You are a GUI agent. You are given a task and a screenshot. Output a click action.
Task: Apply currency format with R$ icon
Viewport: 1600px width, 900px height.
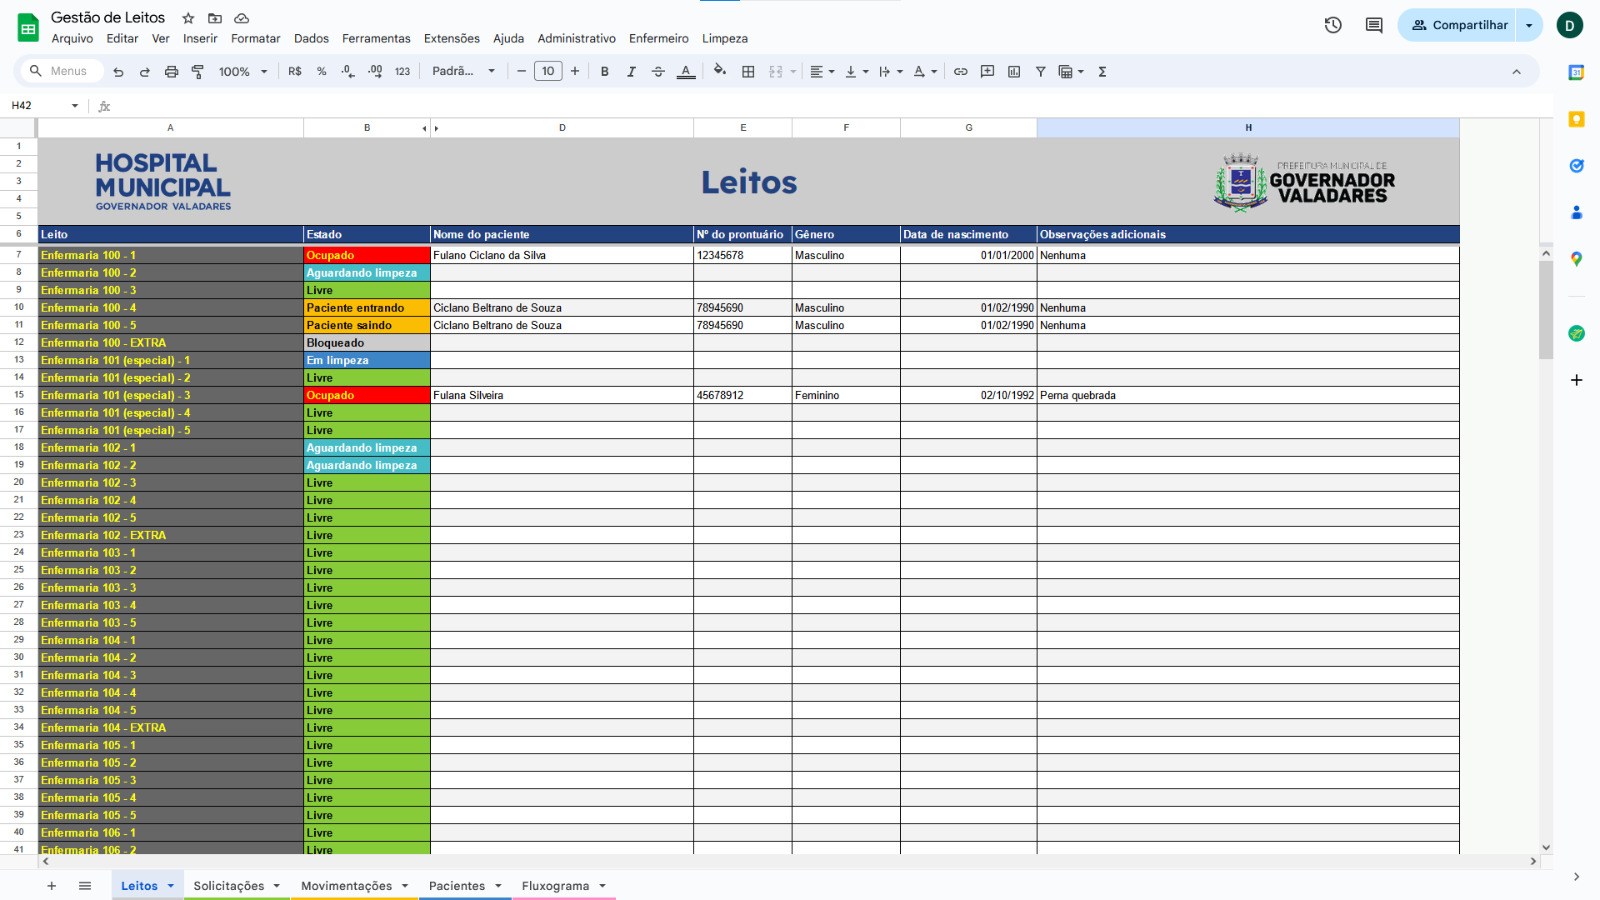point(294,71)
